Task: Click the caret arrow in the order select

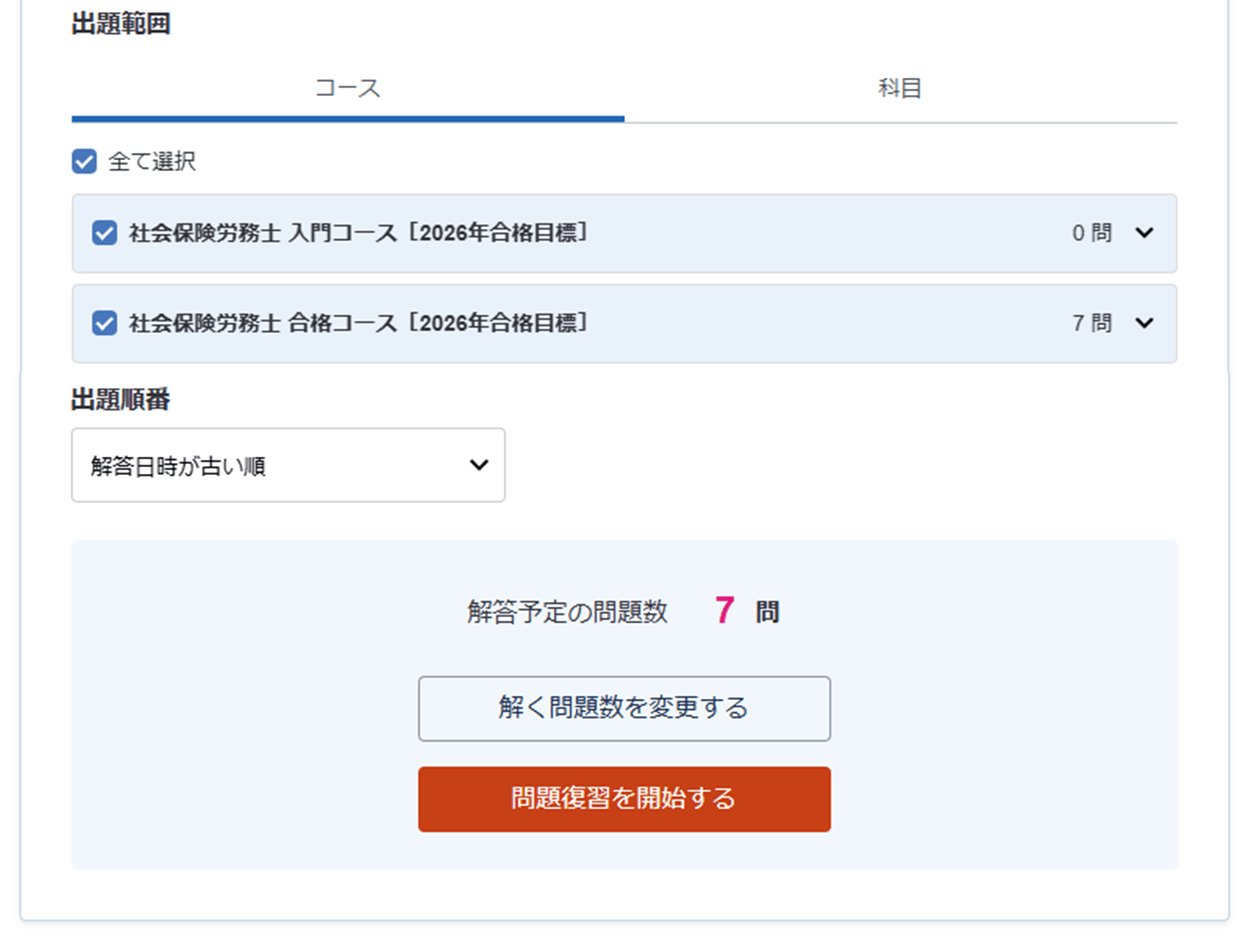Action: pyautogui.click(x=479, y=466)
